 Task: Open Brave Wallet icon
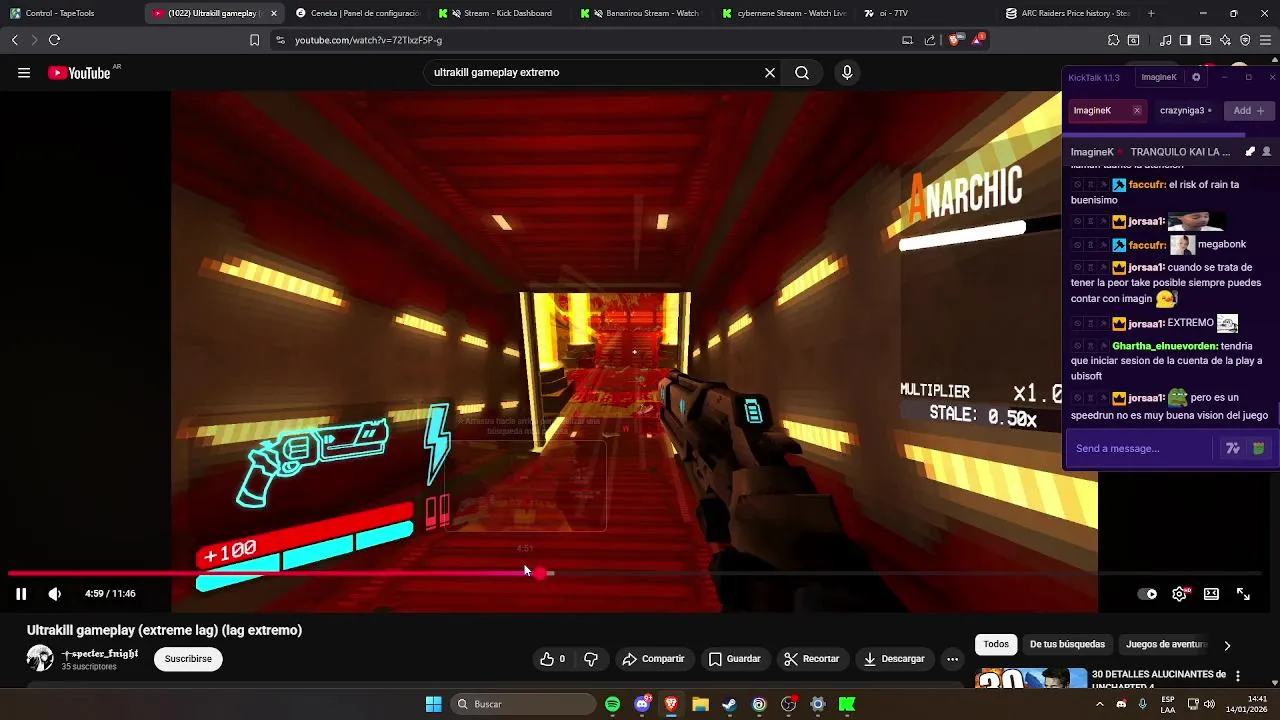click(x=1205, y=40)
